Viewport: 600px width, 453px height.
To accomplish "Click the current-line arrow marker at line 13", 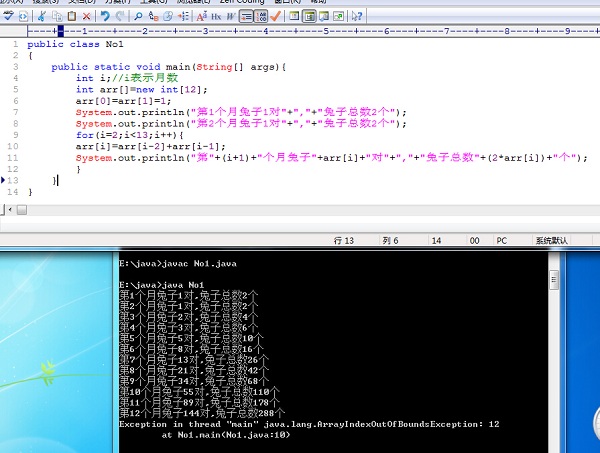I will [3, 180].
